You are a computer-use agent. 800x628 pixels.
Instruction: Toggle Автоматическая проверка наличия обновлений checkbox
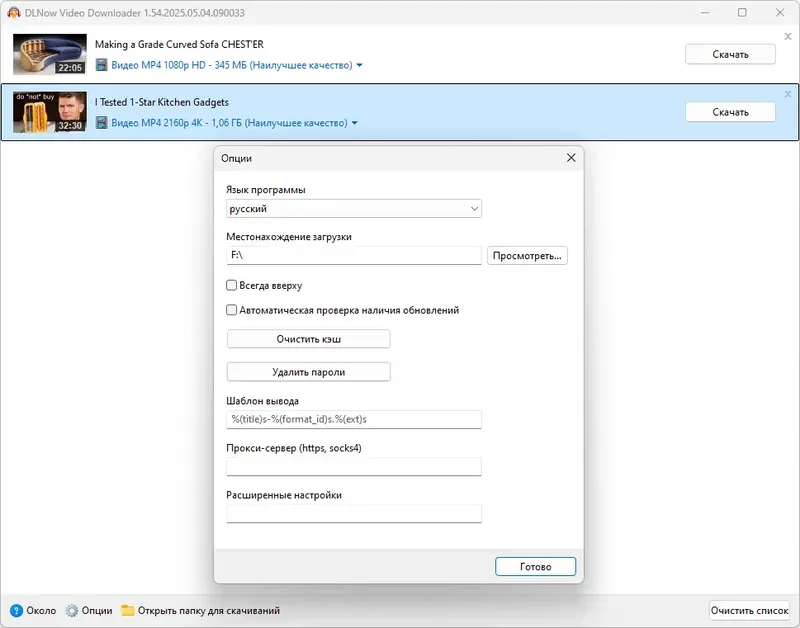232,310
